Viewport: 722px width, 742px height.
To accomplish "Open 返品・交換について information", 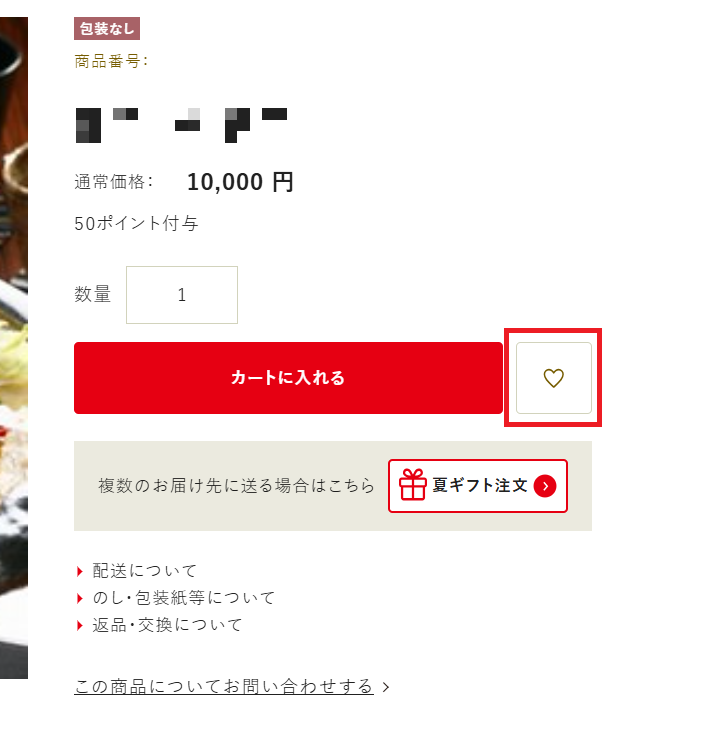I will pos(167,626).
